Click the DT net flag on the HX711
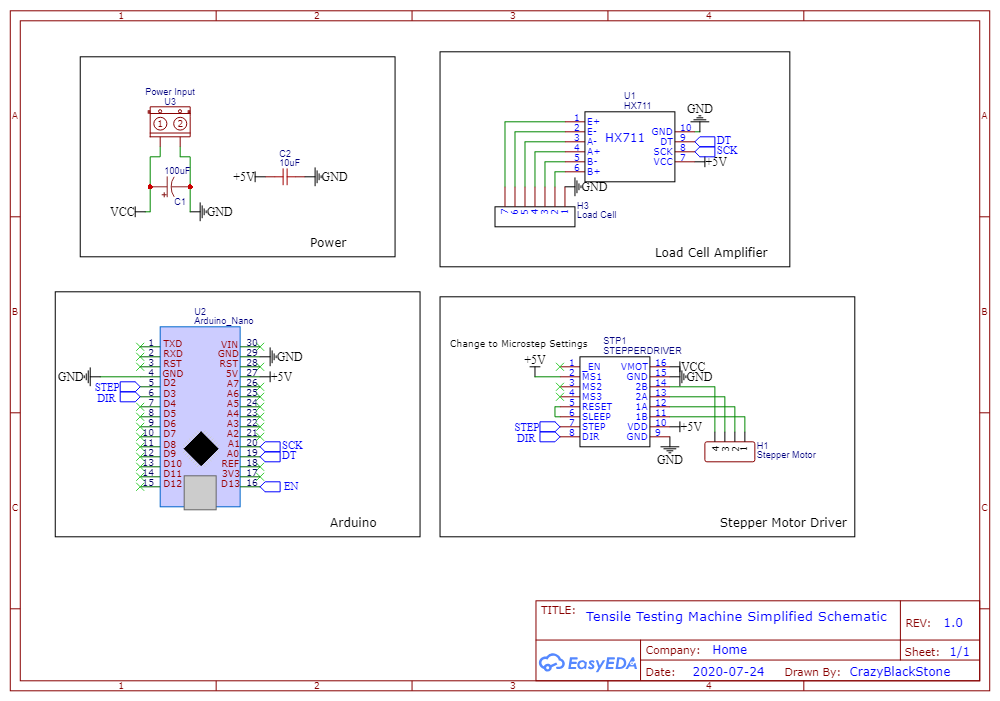Screen dimensions: 1000x701 pyautogui.click(x=712, y=140)
